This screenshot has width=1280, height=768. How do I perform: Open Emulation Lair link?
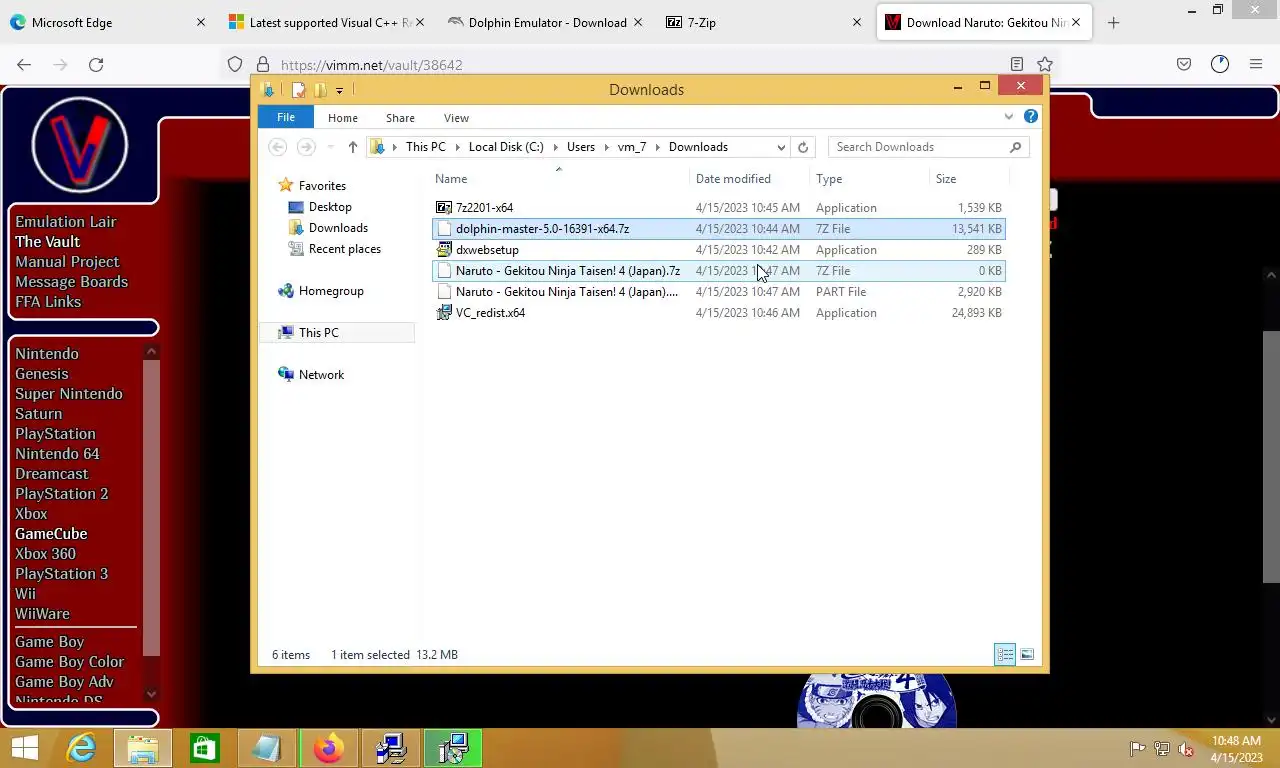pos(66,222)
